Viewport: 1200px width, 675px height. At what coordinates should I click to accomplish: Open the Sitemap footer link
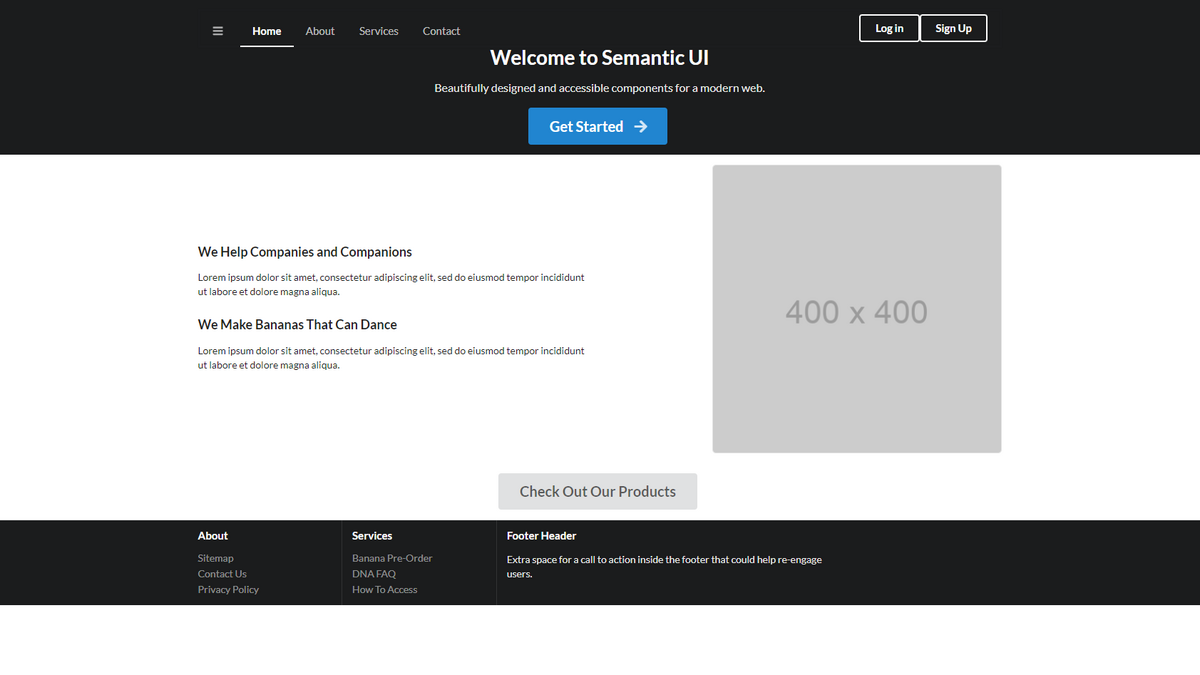click(215, 558)
